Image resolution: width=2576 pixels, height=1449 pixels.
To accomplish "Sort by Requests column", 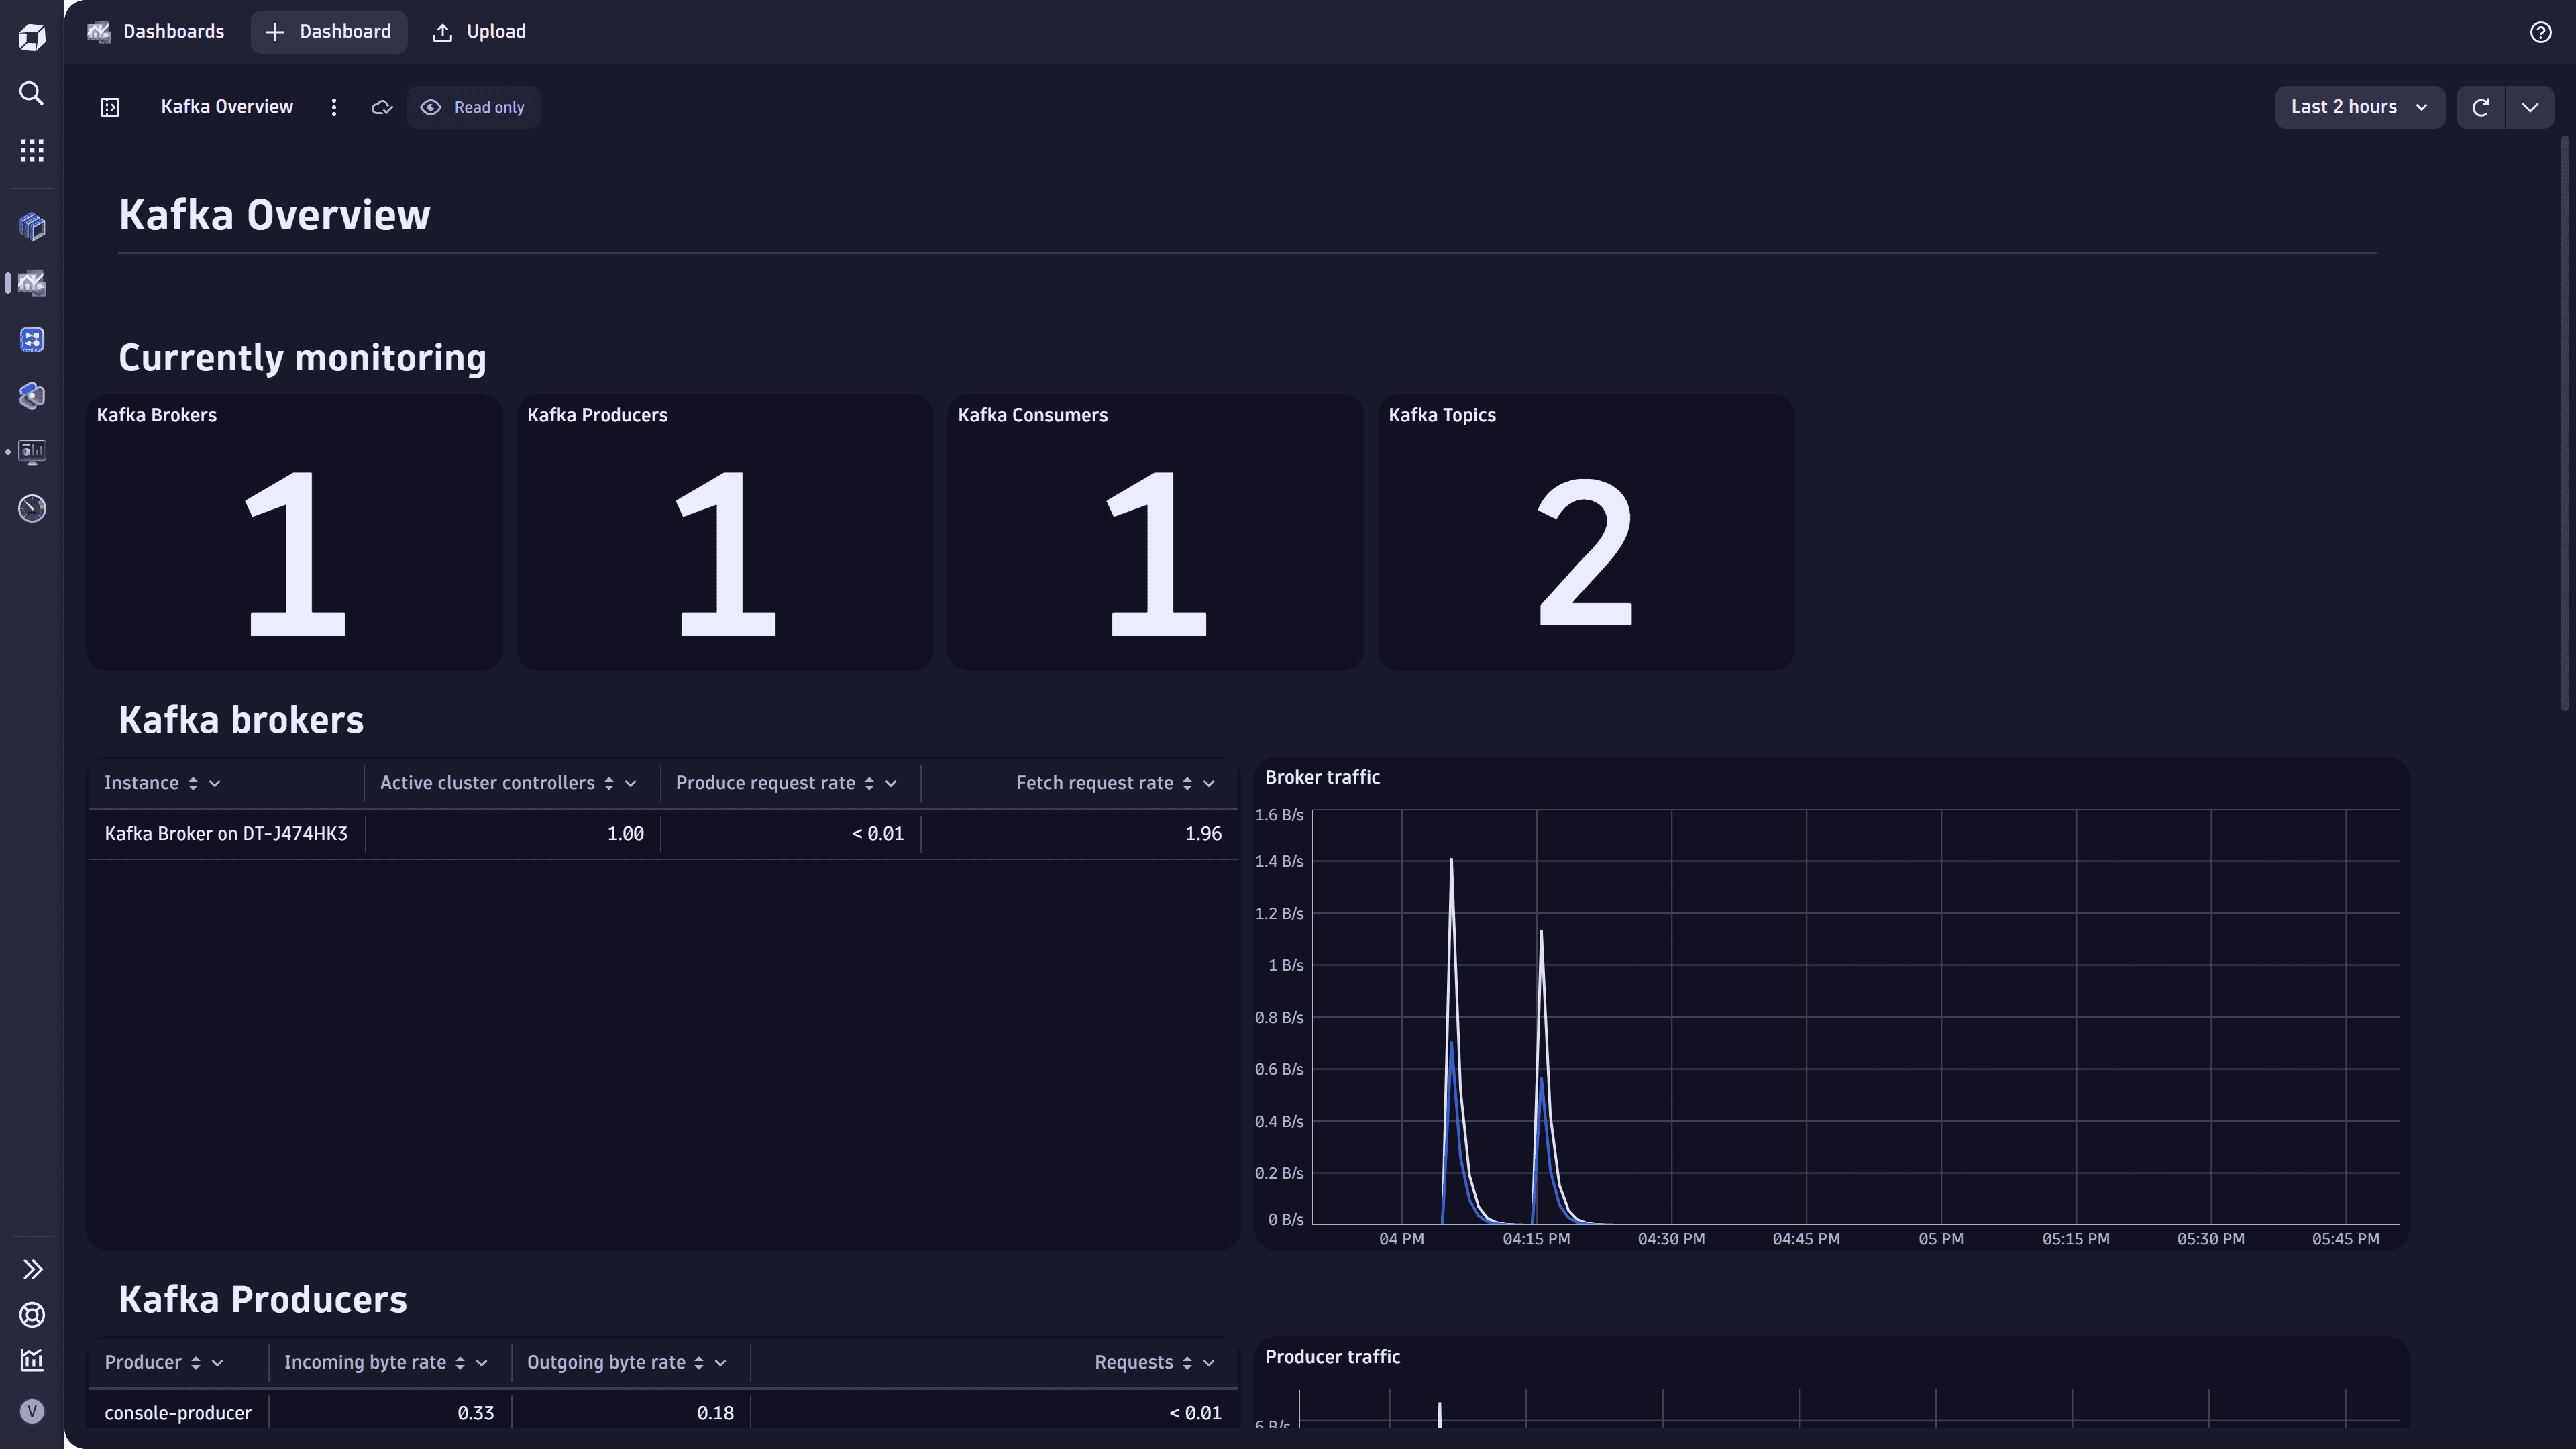I will (x=1187, y=1363).
